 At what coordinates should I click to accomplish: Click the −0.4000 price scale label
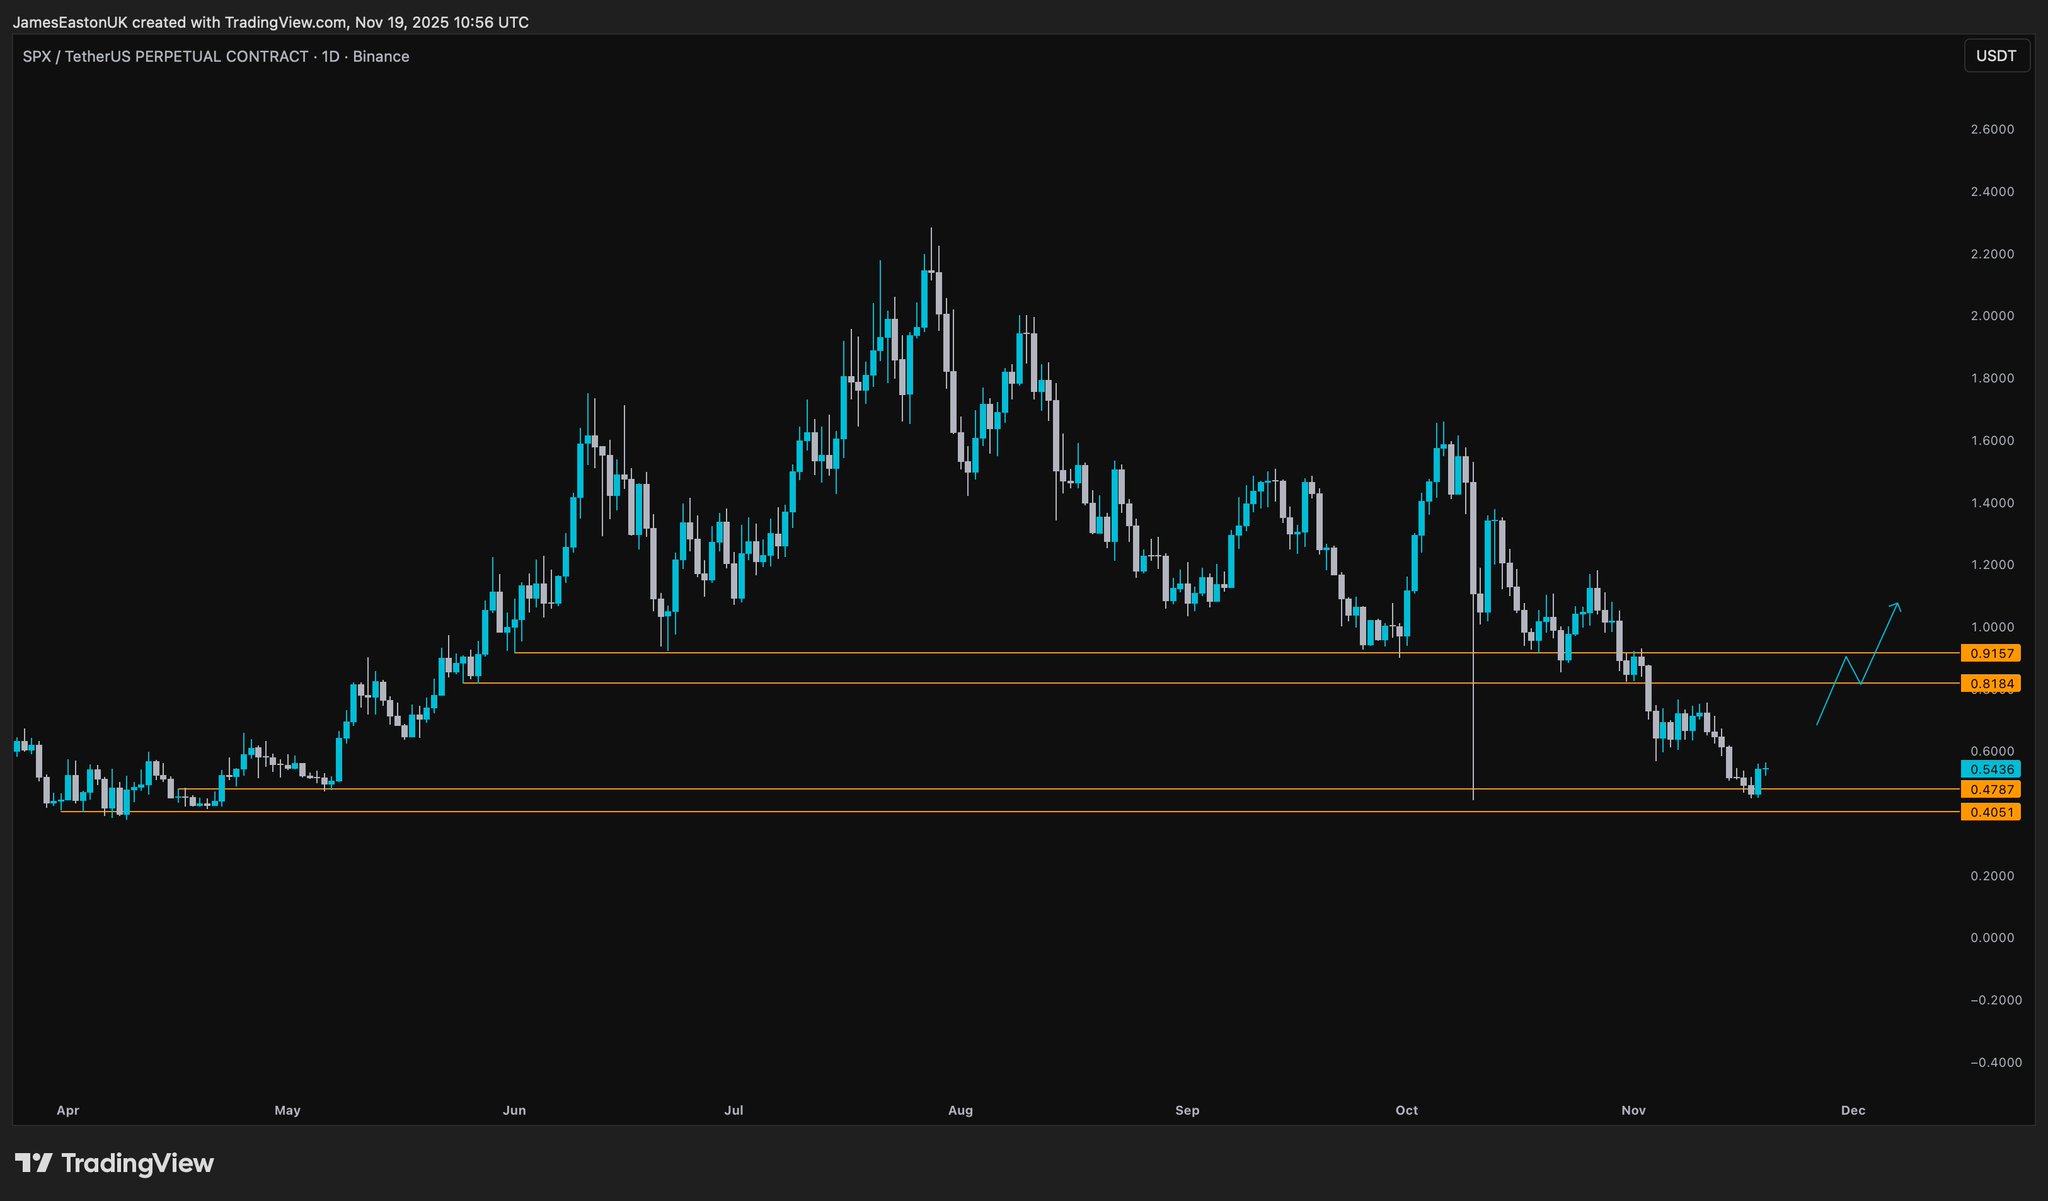[x=1995, y=1062]
